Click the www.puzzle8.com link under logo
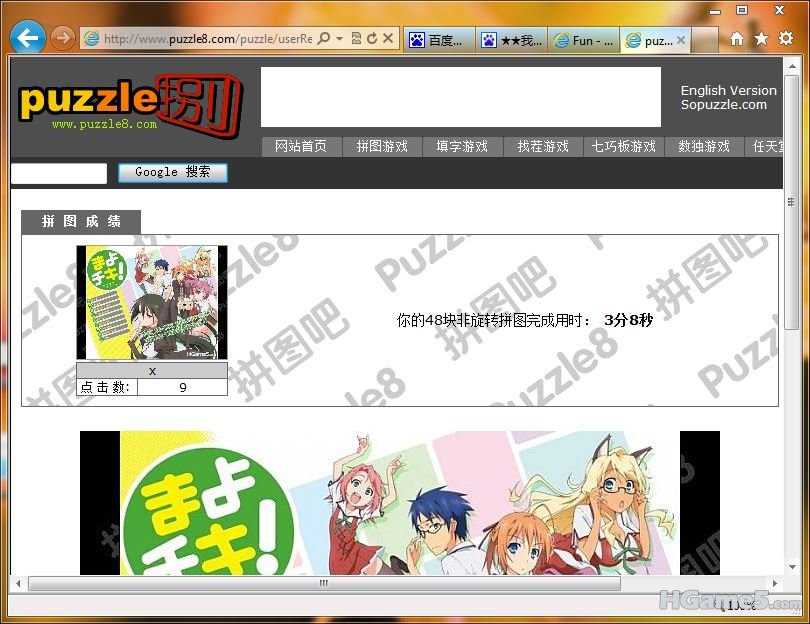The image size is (810, 624). click(104, 124)
